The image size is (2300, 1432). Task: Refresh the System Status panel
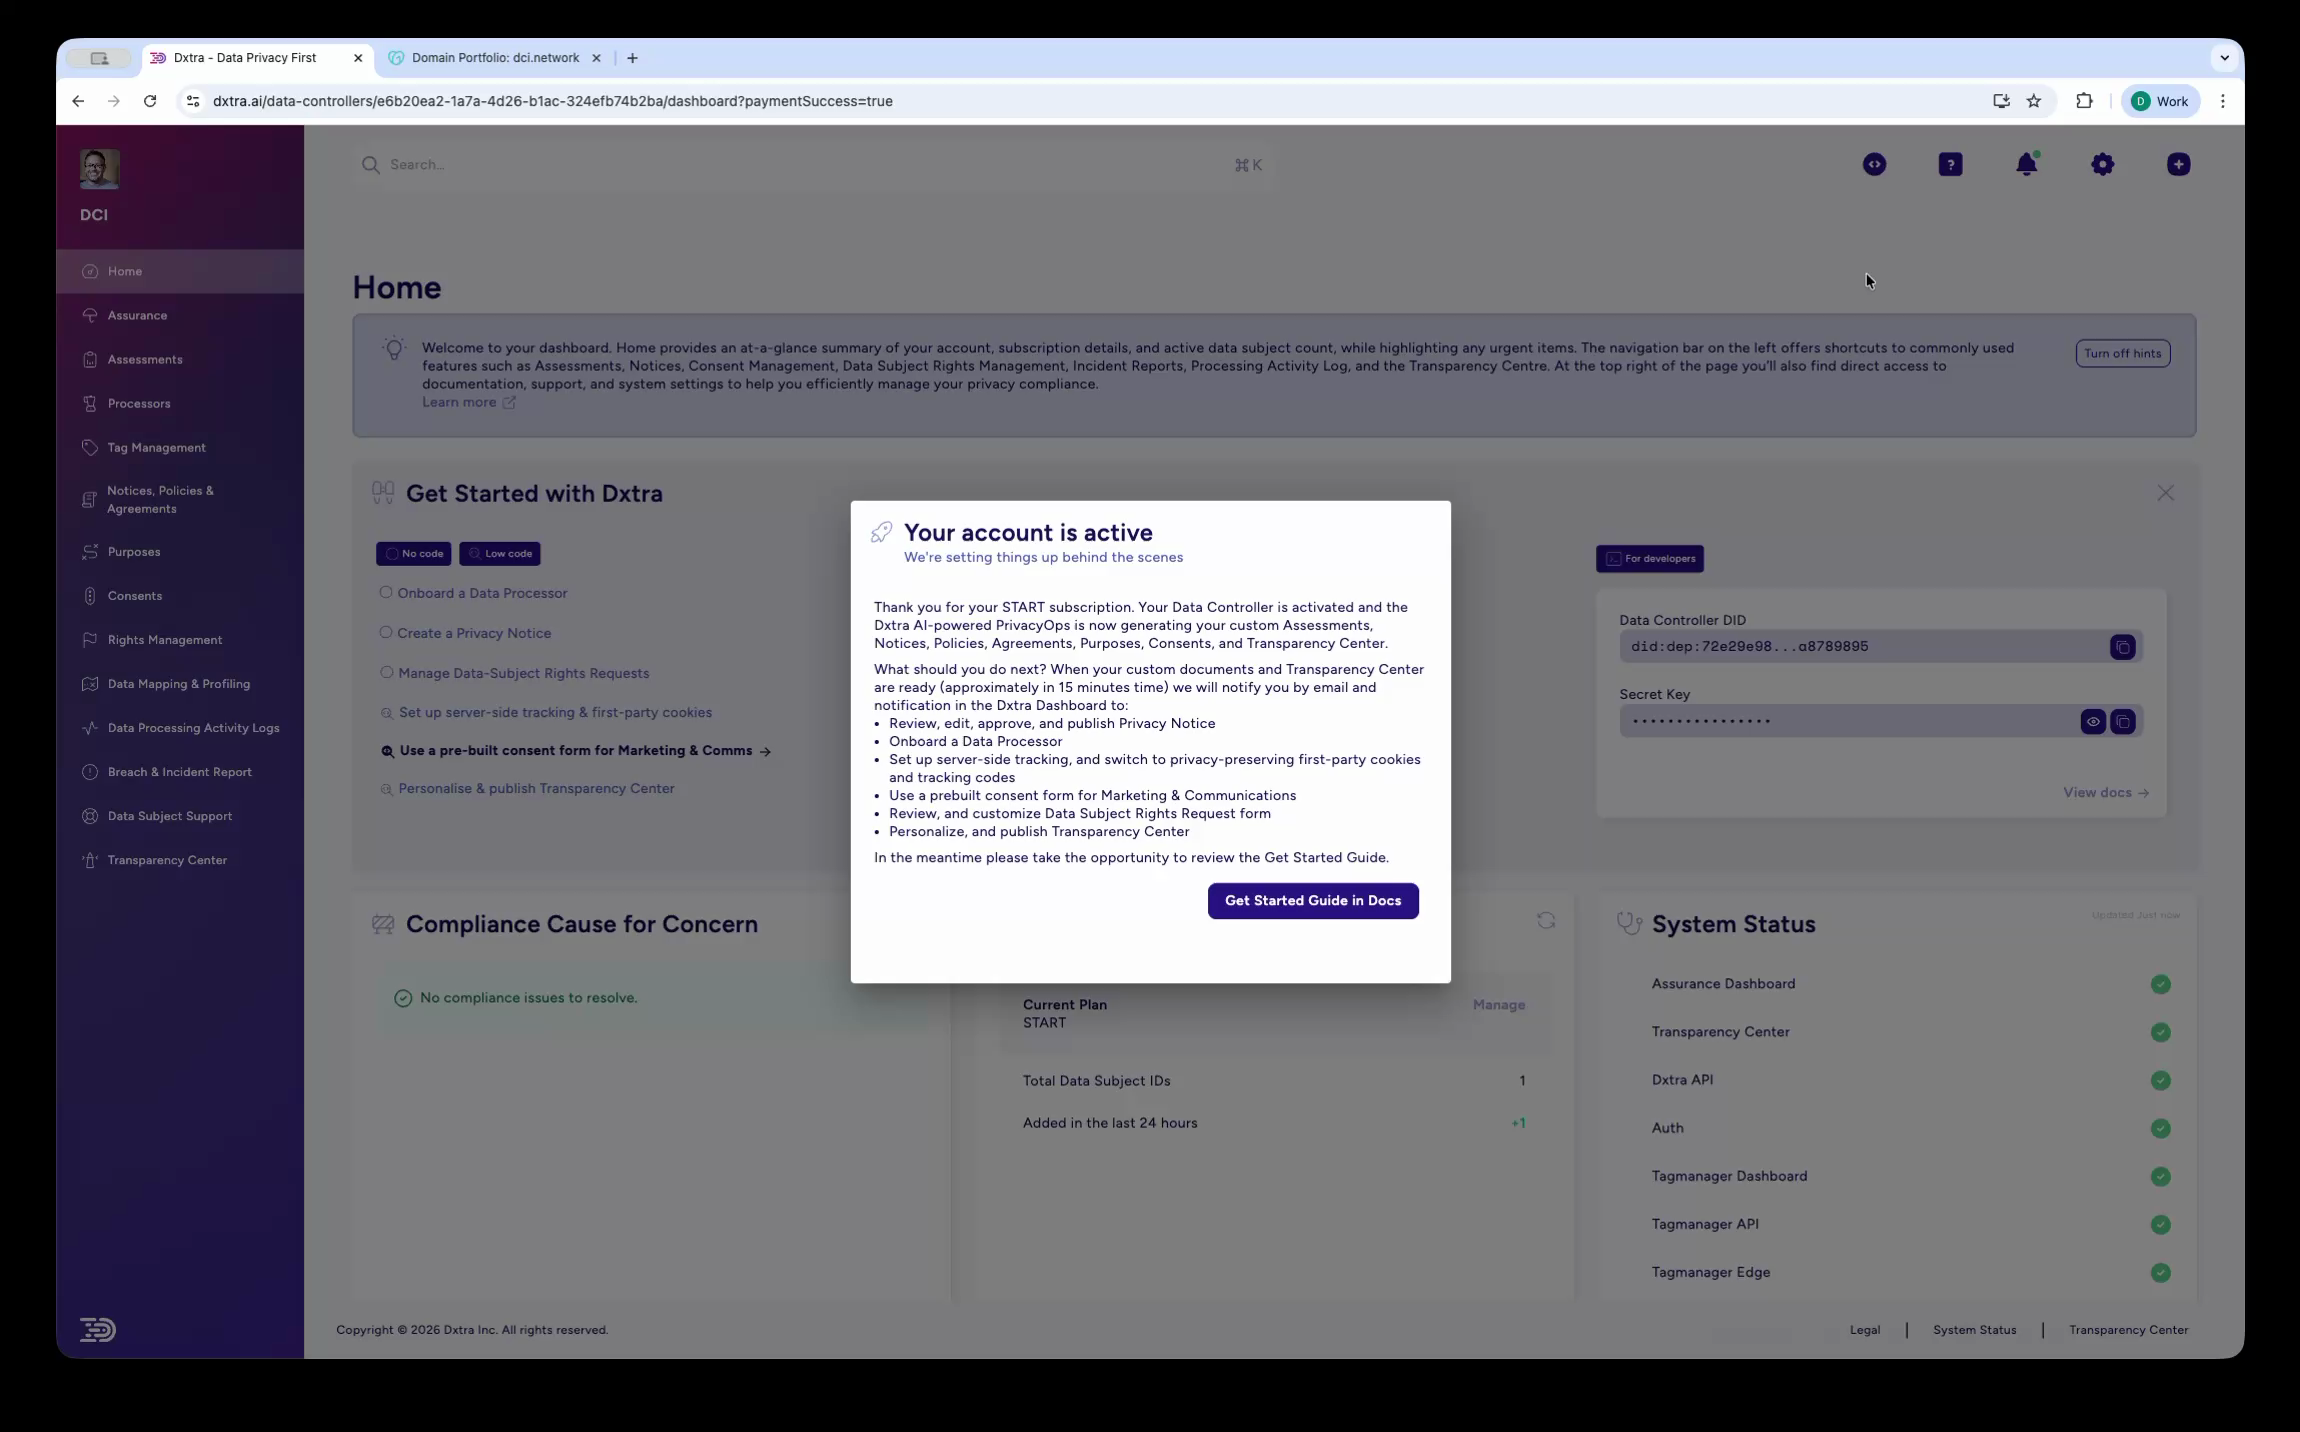(1546, 921)
